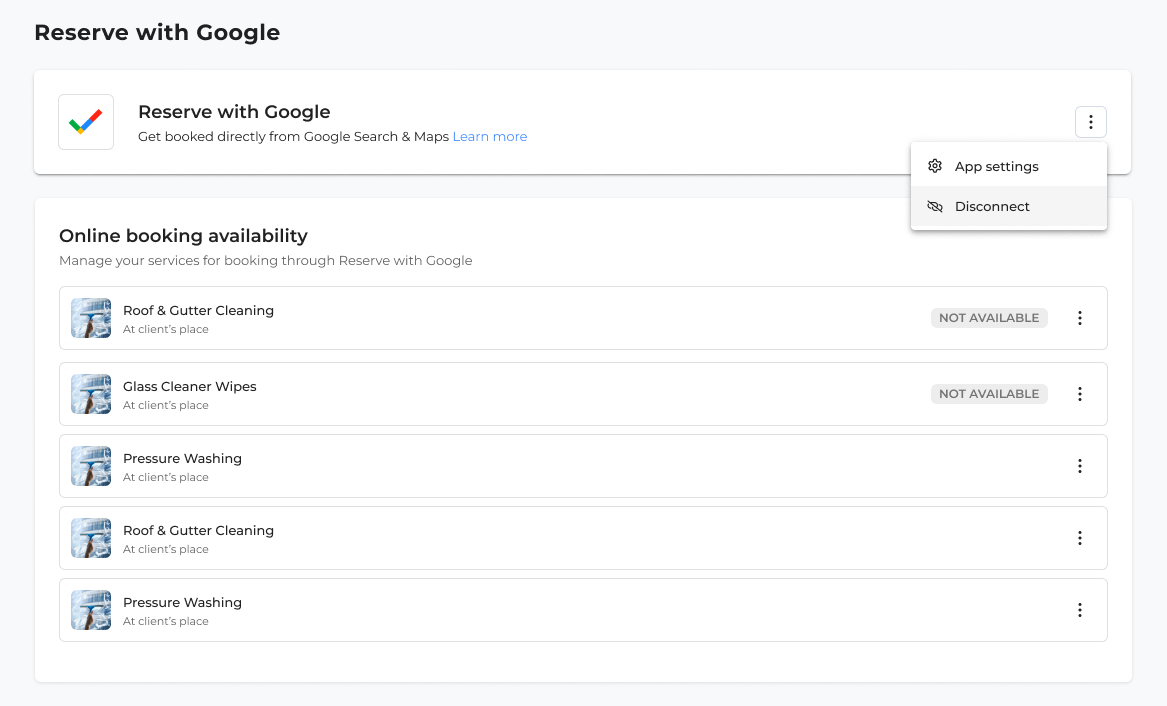
Task: Click the crossed-eye icon beside Disconnect
Action: [935, 207]
